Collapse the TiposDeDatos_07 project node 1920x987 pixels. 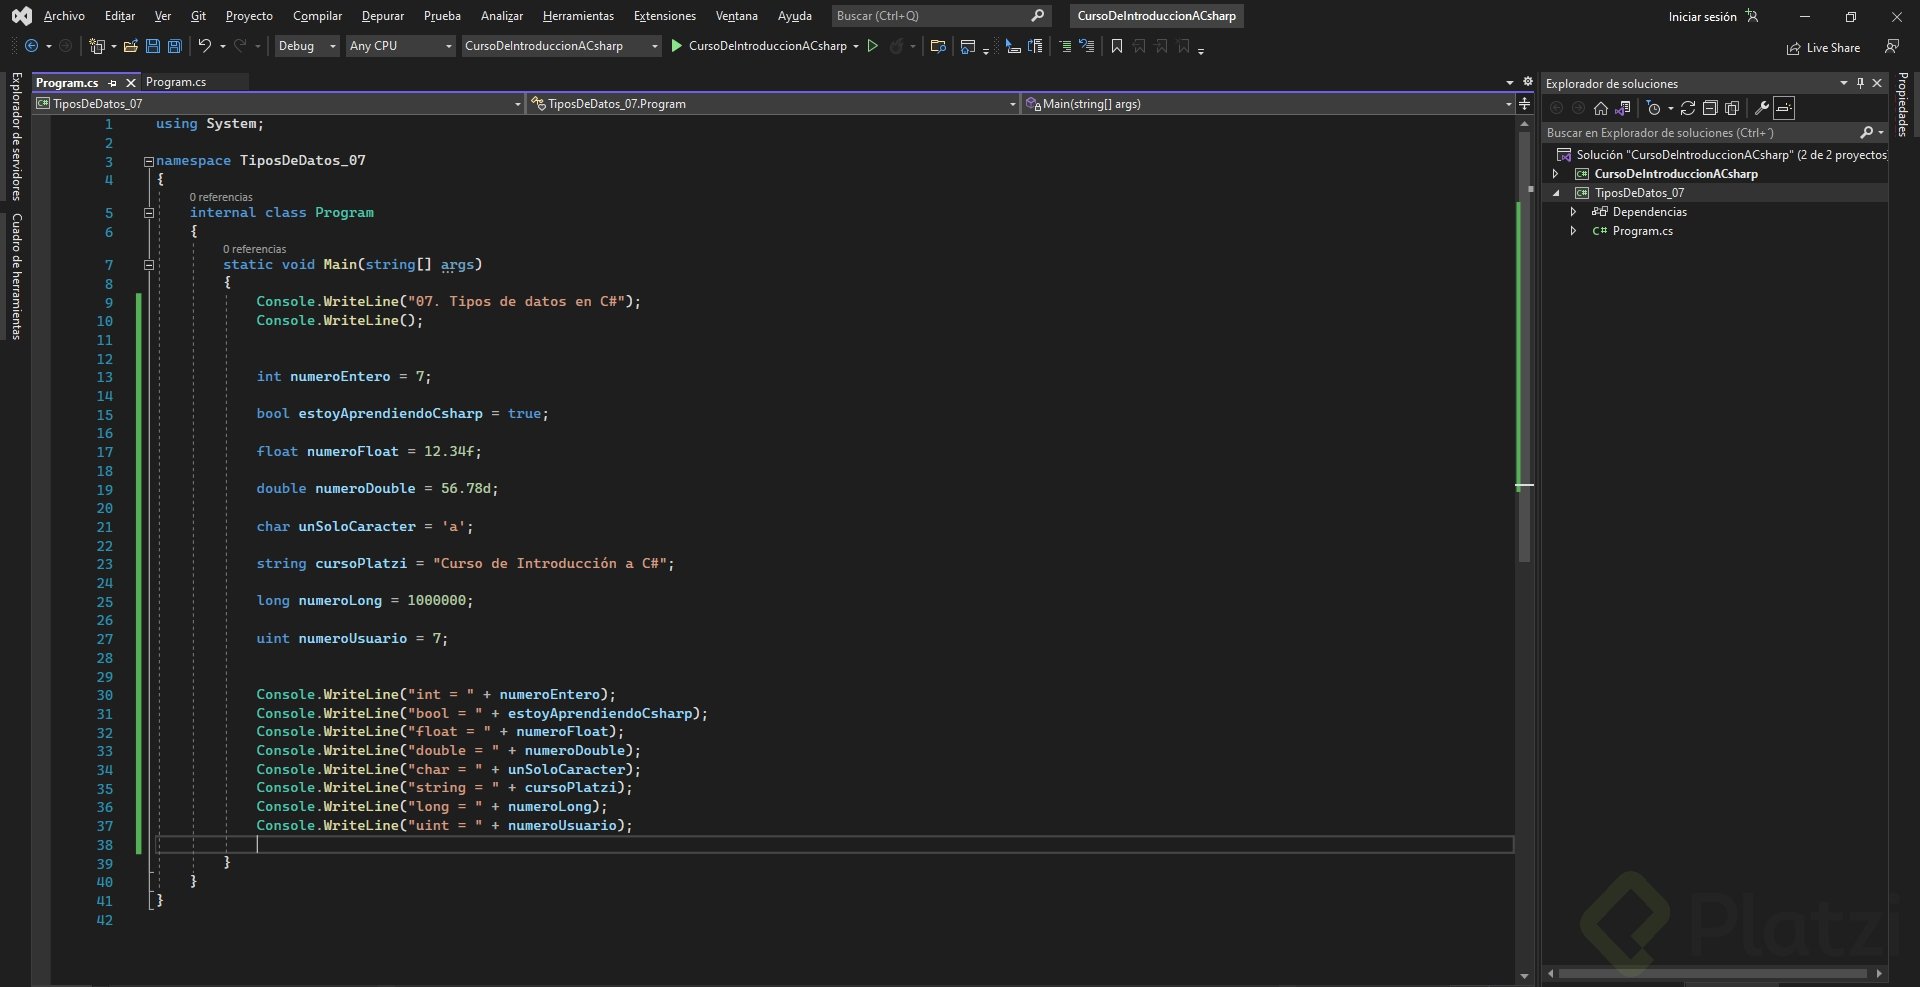[x=1555, y=193]
